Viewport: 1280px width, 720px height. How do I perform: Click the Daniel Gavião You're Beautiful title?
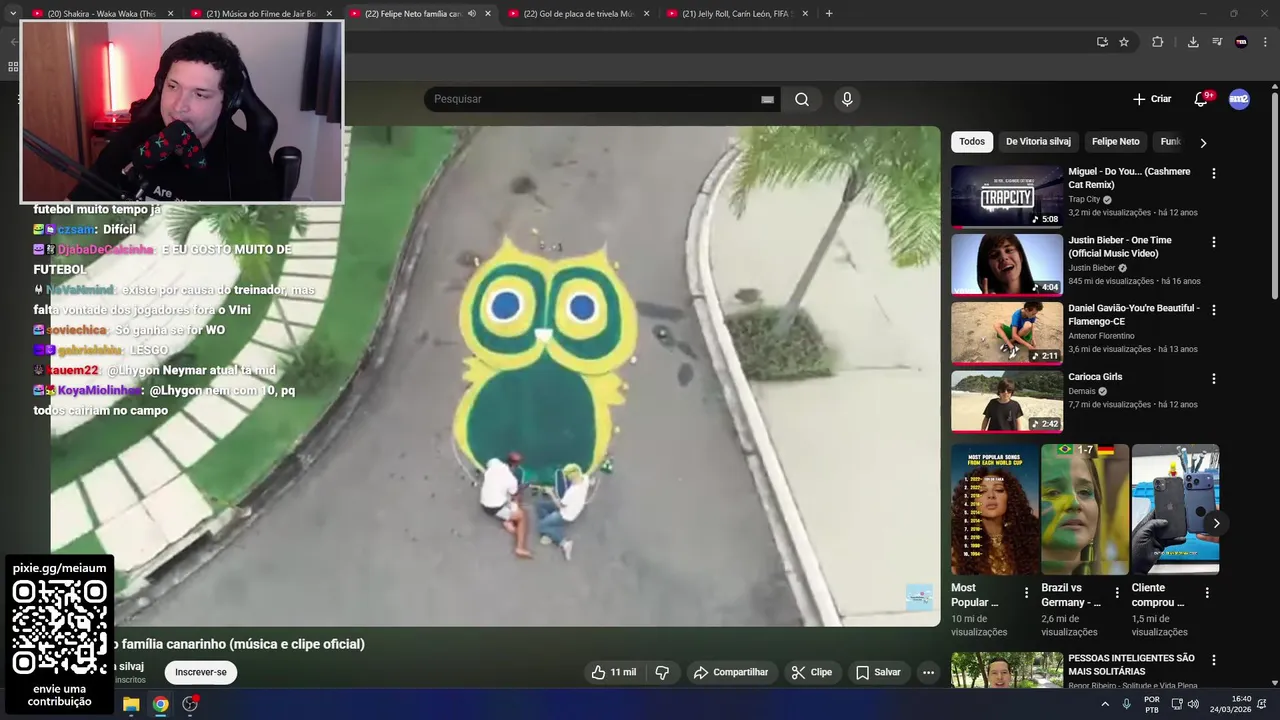1134,315
